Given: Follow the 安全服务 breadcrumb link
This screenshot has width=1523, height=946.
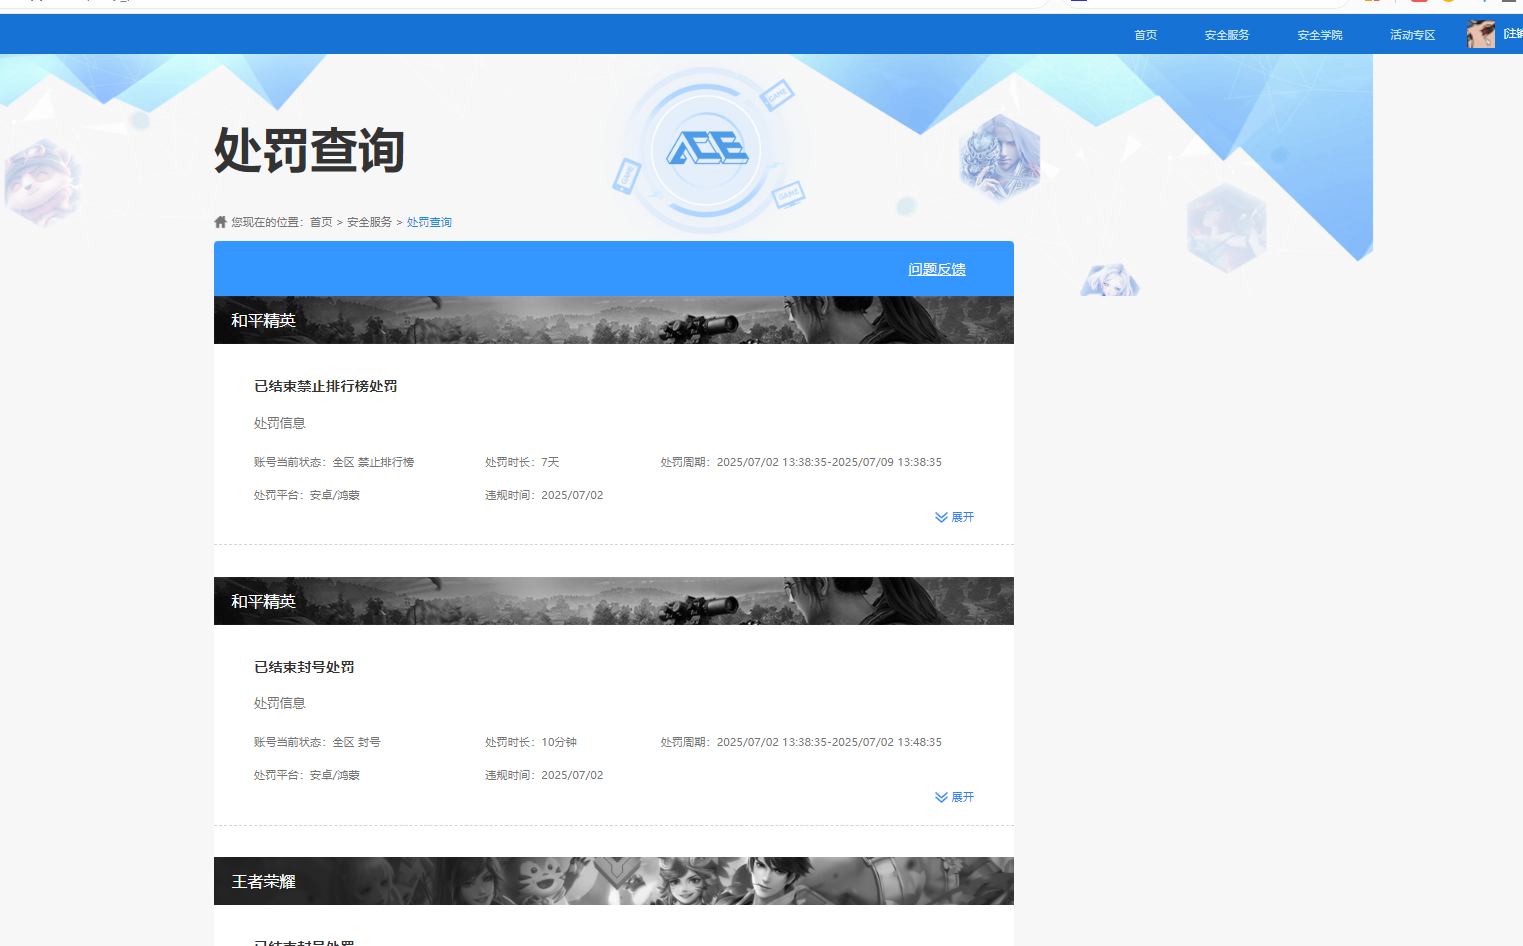Looking at the screenshot, I should pos(369,222).
